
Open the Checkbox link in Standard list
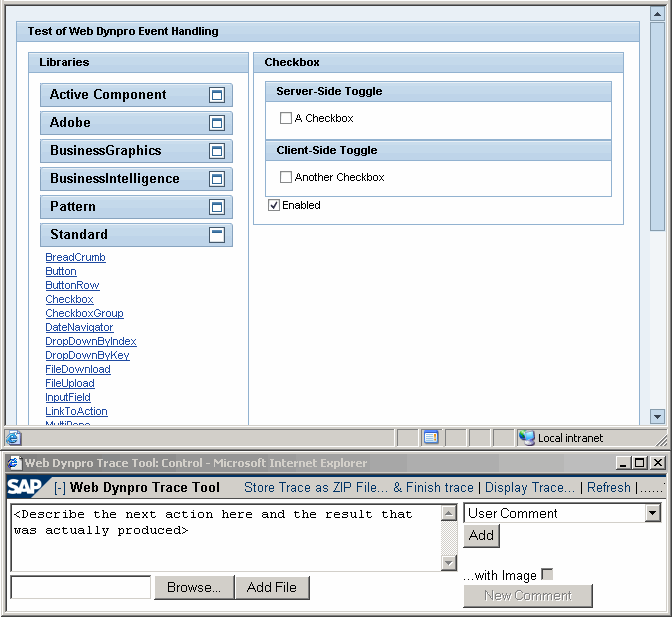(x=69, y=299)
